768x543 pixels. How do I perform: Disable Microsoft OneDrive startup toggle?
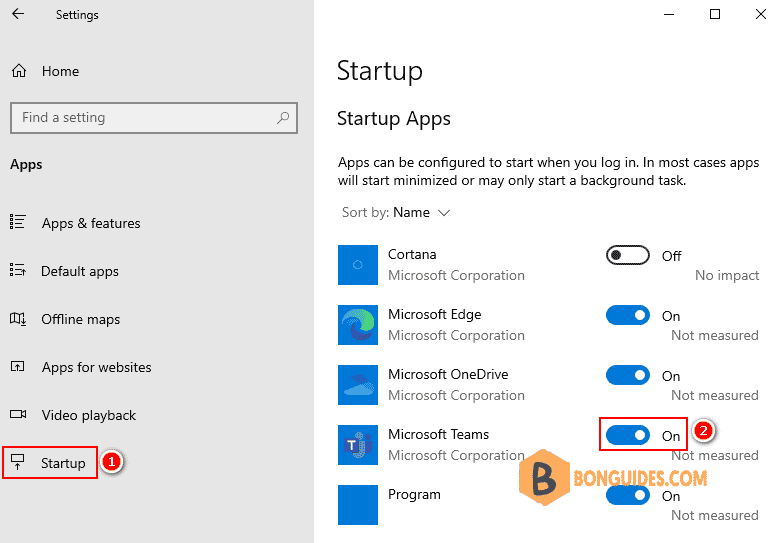click(627, 376)
